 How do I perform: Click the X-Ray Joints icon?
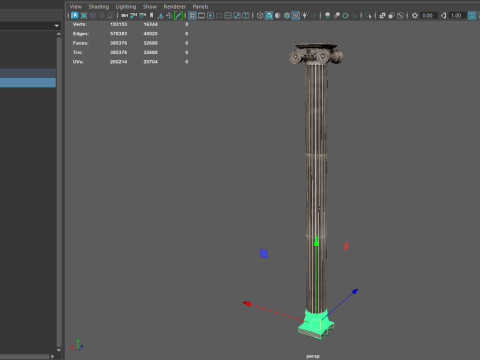pyautogui.click(x=400, y=15)
